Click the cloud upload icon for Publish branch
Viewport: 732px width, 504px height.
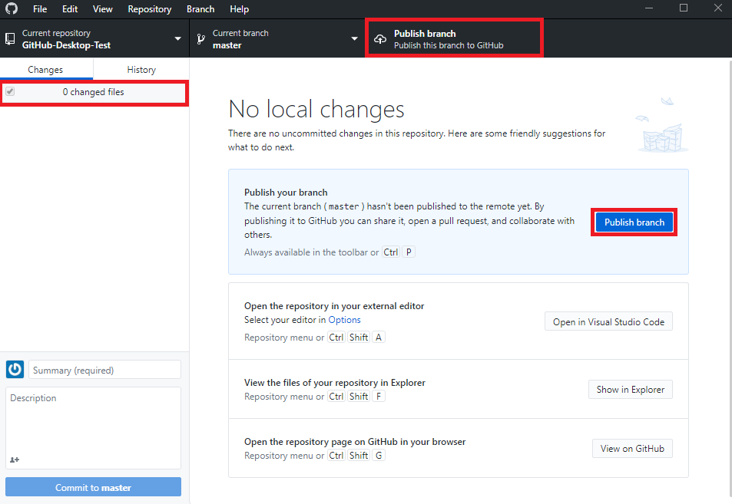[x=380, y=39]
